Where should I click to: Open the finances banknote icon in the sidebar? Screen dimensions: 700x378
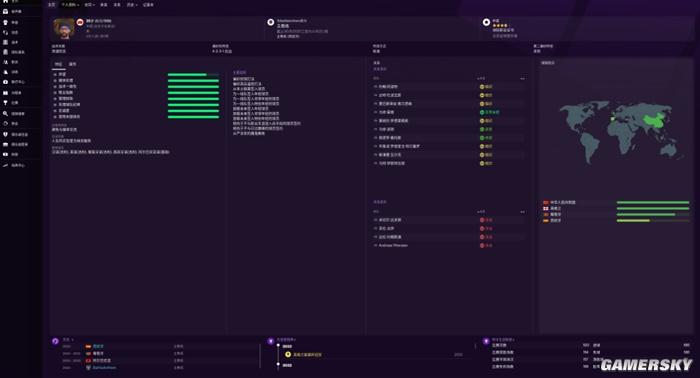tap(5, 154)
